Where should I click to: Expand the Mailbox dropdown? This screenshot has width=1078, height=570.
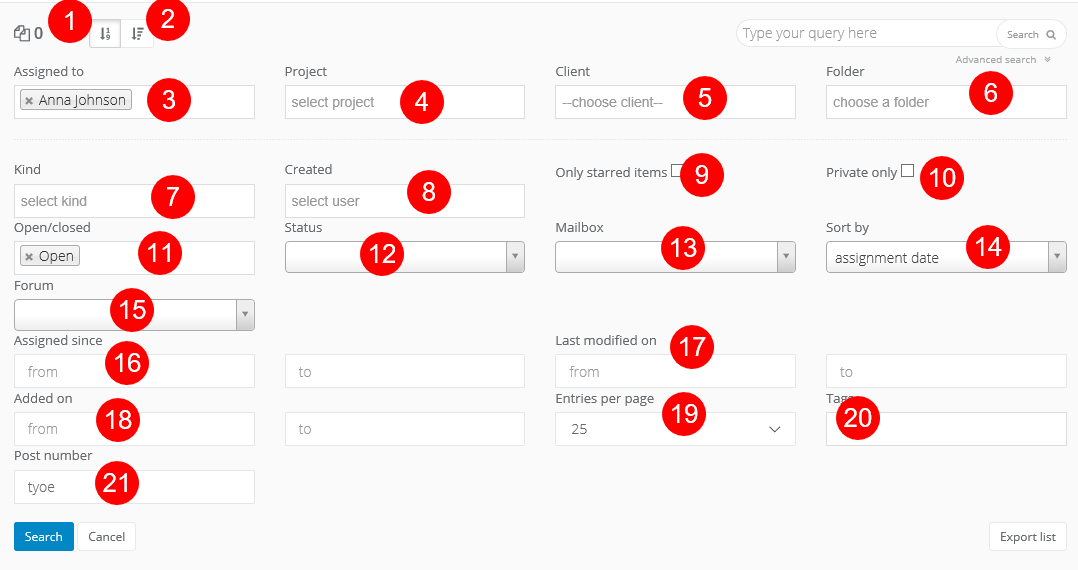click(786, 257)
